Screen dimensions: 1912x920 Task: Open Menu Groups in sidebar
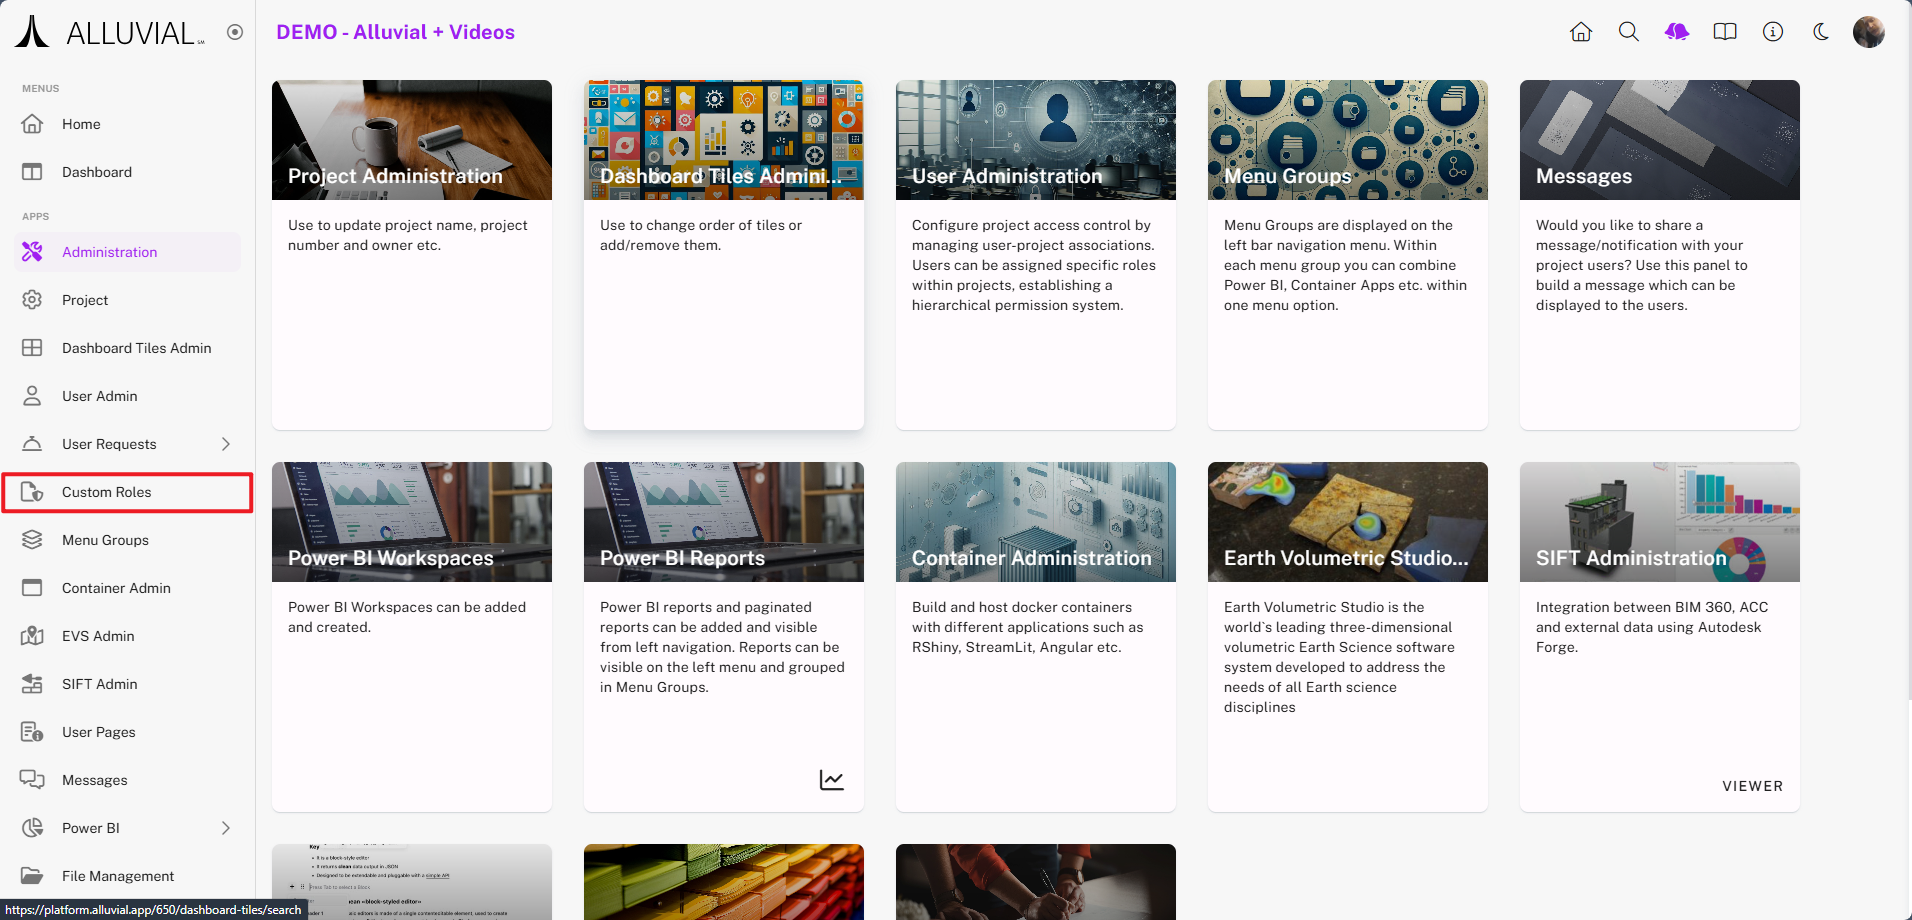pos(128,540)
